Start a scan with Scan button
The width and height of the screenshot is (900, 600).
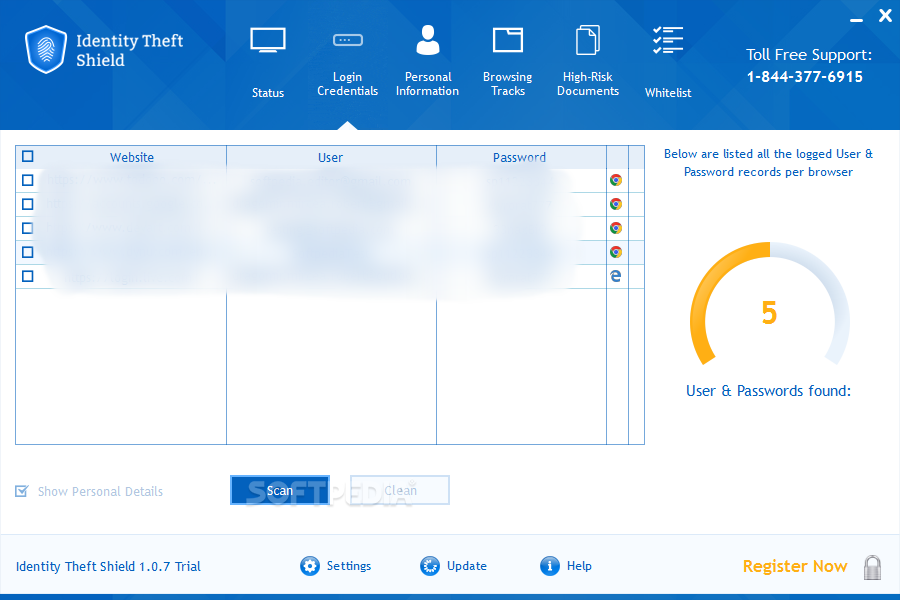coord(280,490)
